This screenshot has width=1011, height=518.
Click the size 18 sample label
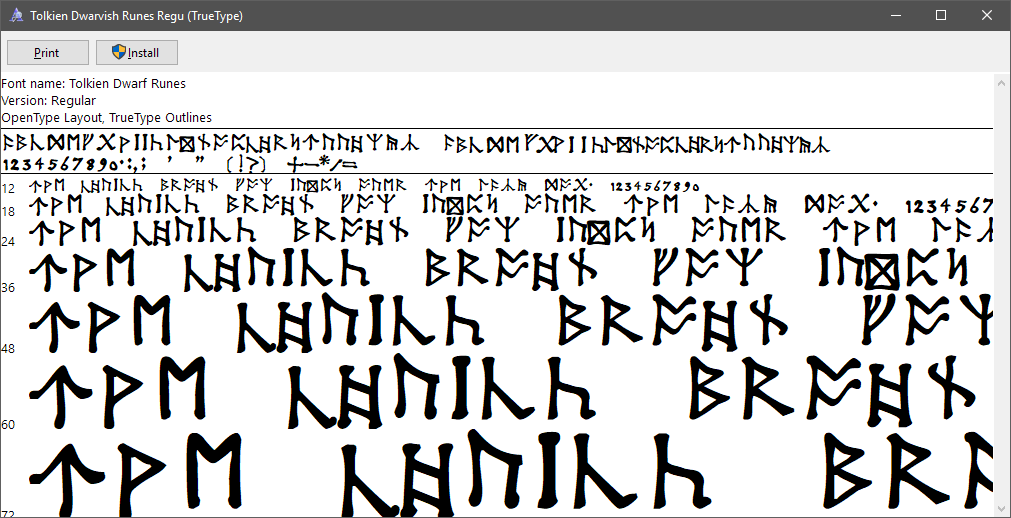[8, 212]
